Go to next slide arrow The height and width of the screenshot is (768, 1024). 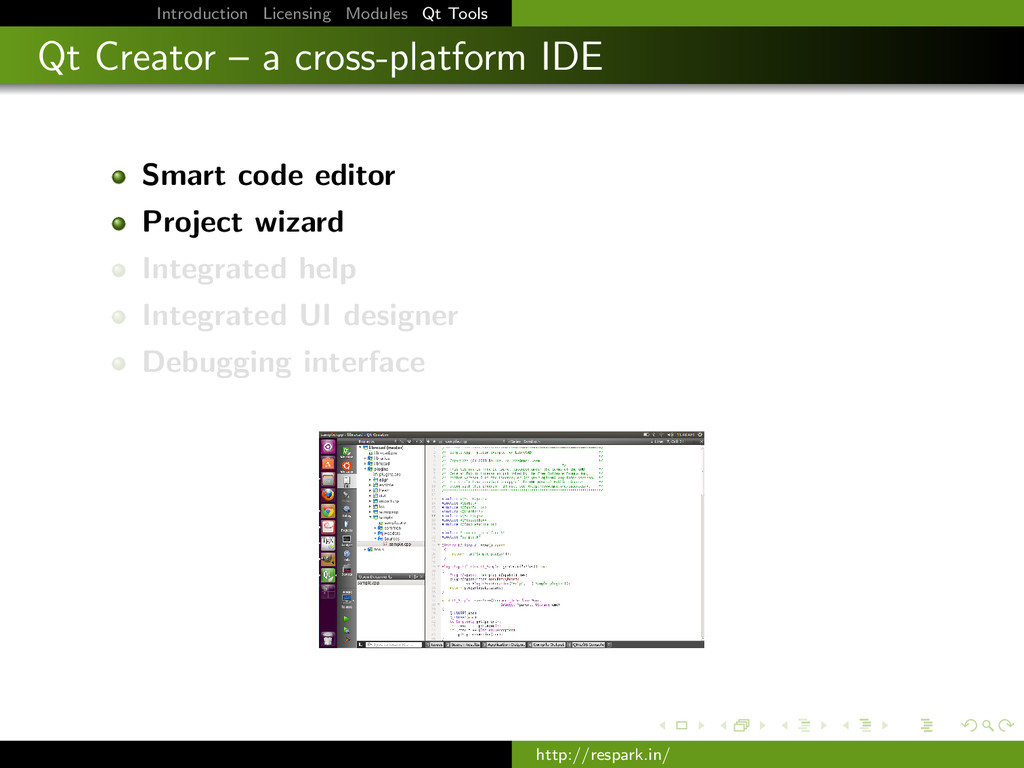[701, 726]
